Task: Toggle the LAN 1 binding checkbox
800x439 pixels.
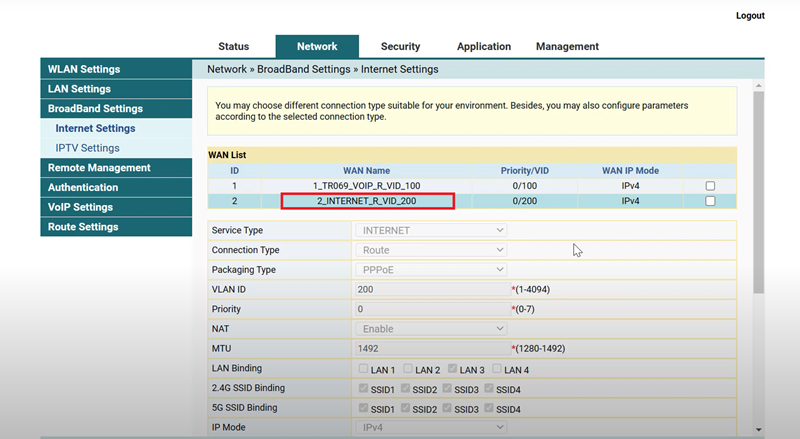Action: [363, 370]
